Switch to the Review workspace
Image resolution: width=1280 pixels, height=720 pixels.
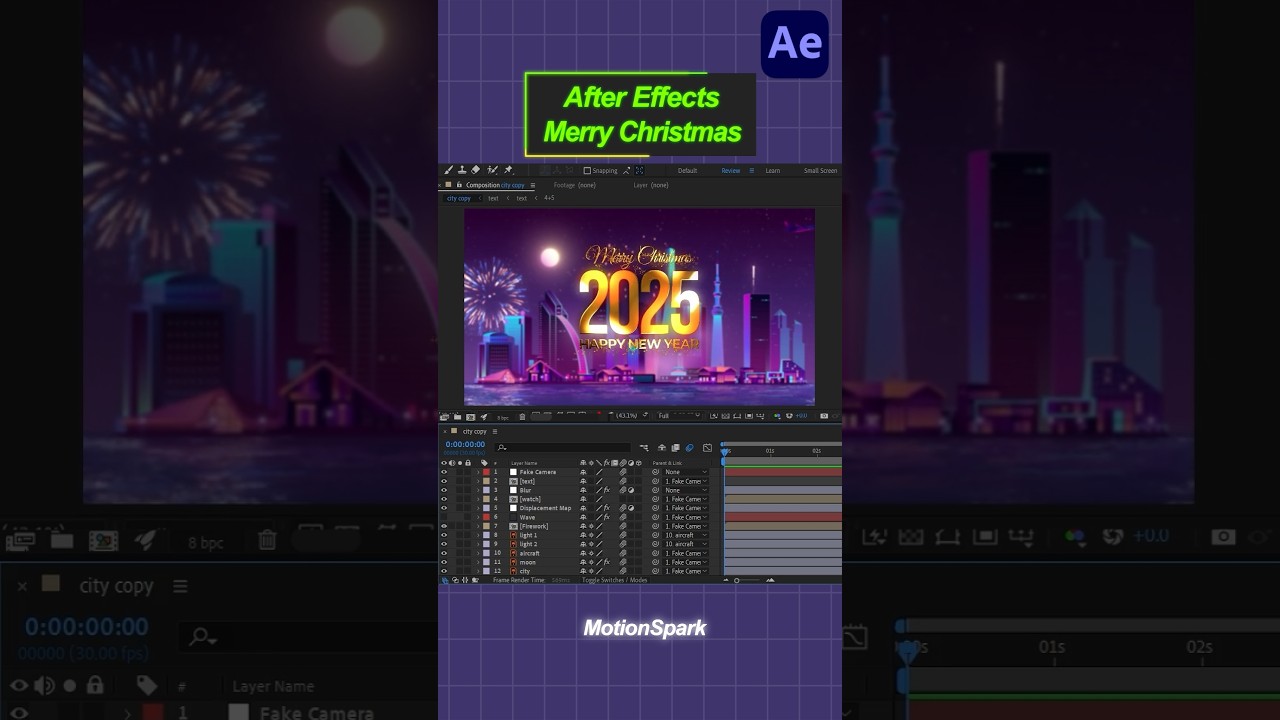click(731, 171)
